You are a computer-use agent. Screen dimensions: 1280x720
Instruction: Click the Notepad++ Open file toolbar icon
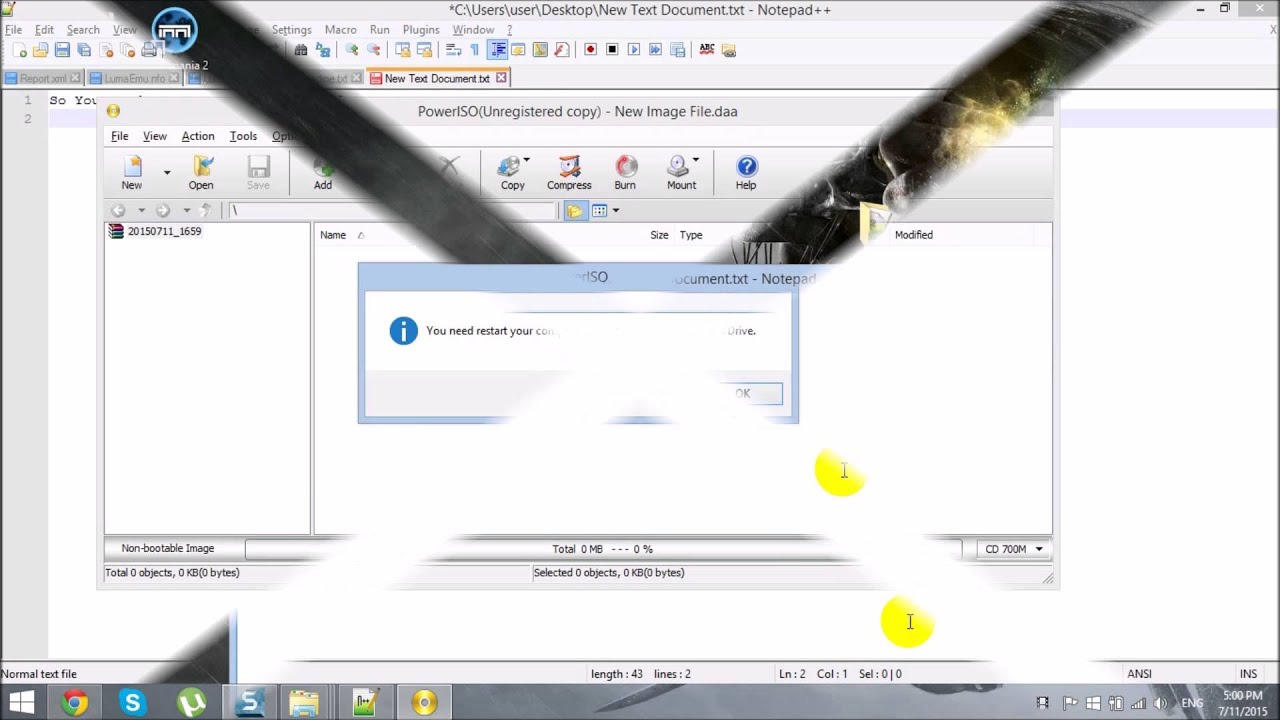40,50
